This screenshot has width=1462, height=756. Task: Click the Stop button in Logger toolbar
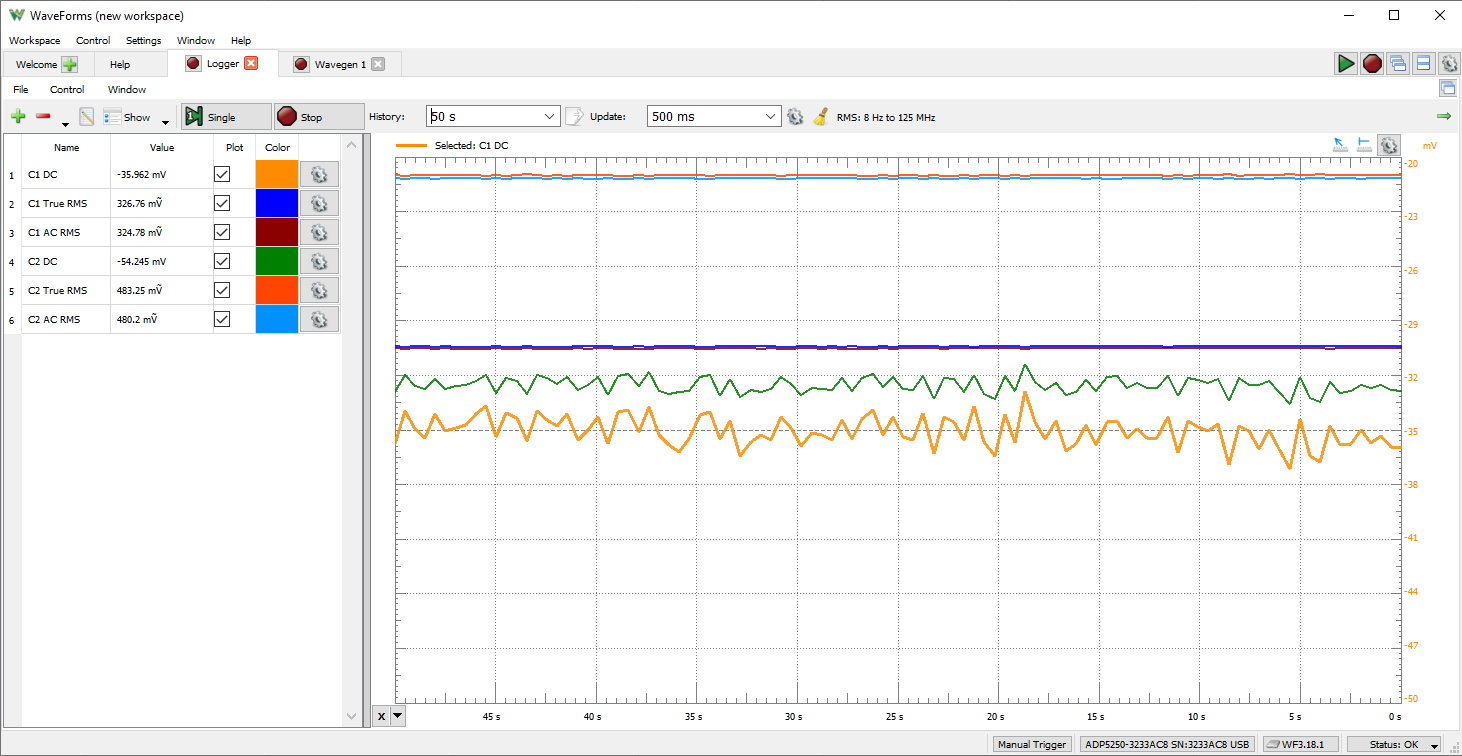coord(319,117)
